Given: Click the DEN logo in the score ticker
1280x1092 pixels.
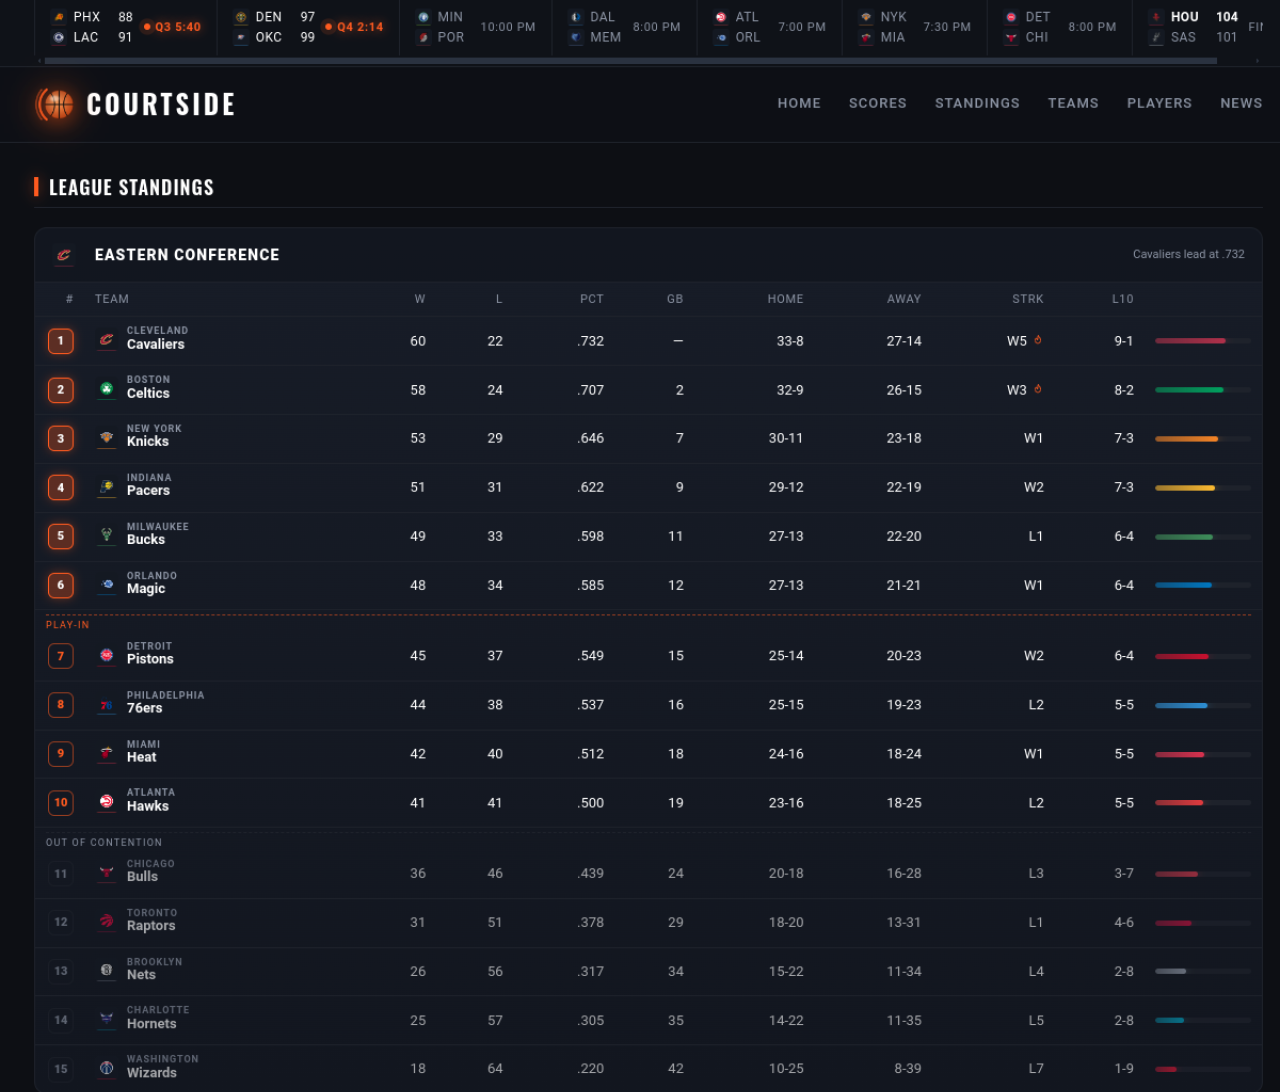Looking at the screenshot, I should (x=241, y=17).
